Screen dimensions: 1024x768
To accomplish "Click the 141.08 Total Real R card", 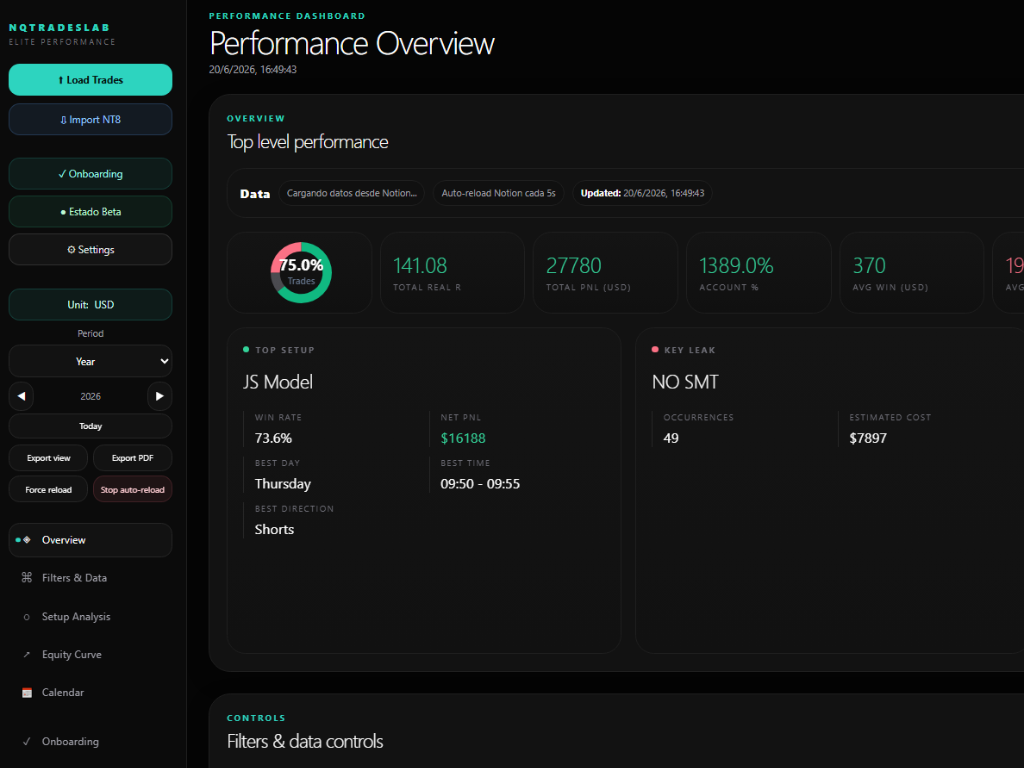I will click(452, 272).
